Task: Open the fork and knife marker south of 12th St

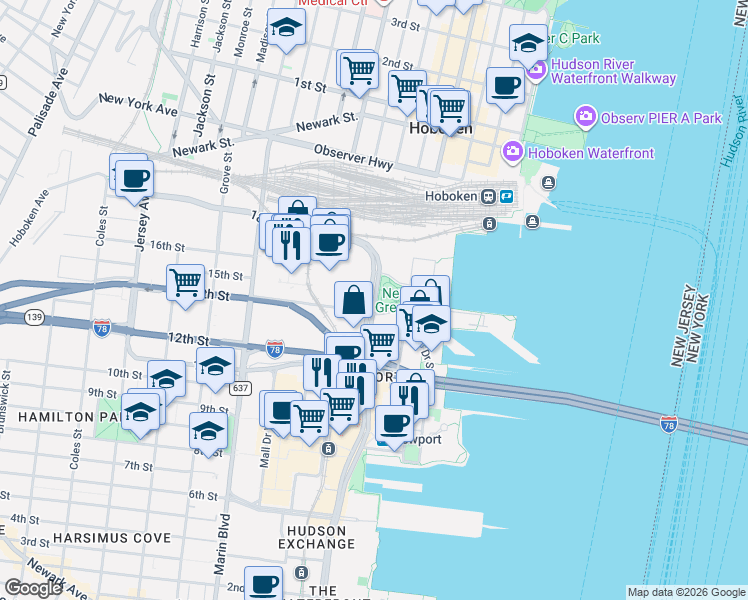Action: point(321,373)
